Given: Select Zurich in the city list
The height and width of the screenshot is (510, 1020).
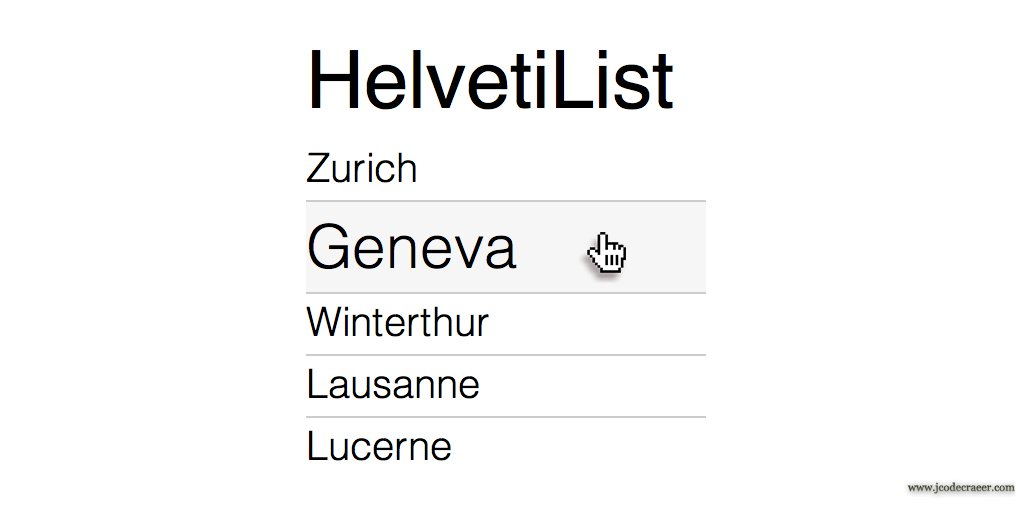Looking at the screenshot, I should pos(362,168).
